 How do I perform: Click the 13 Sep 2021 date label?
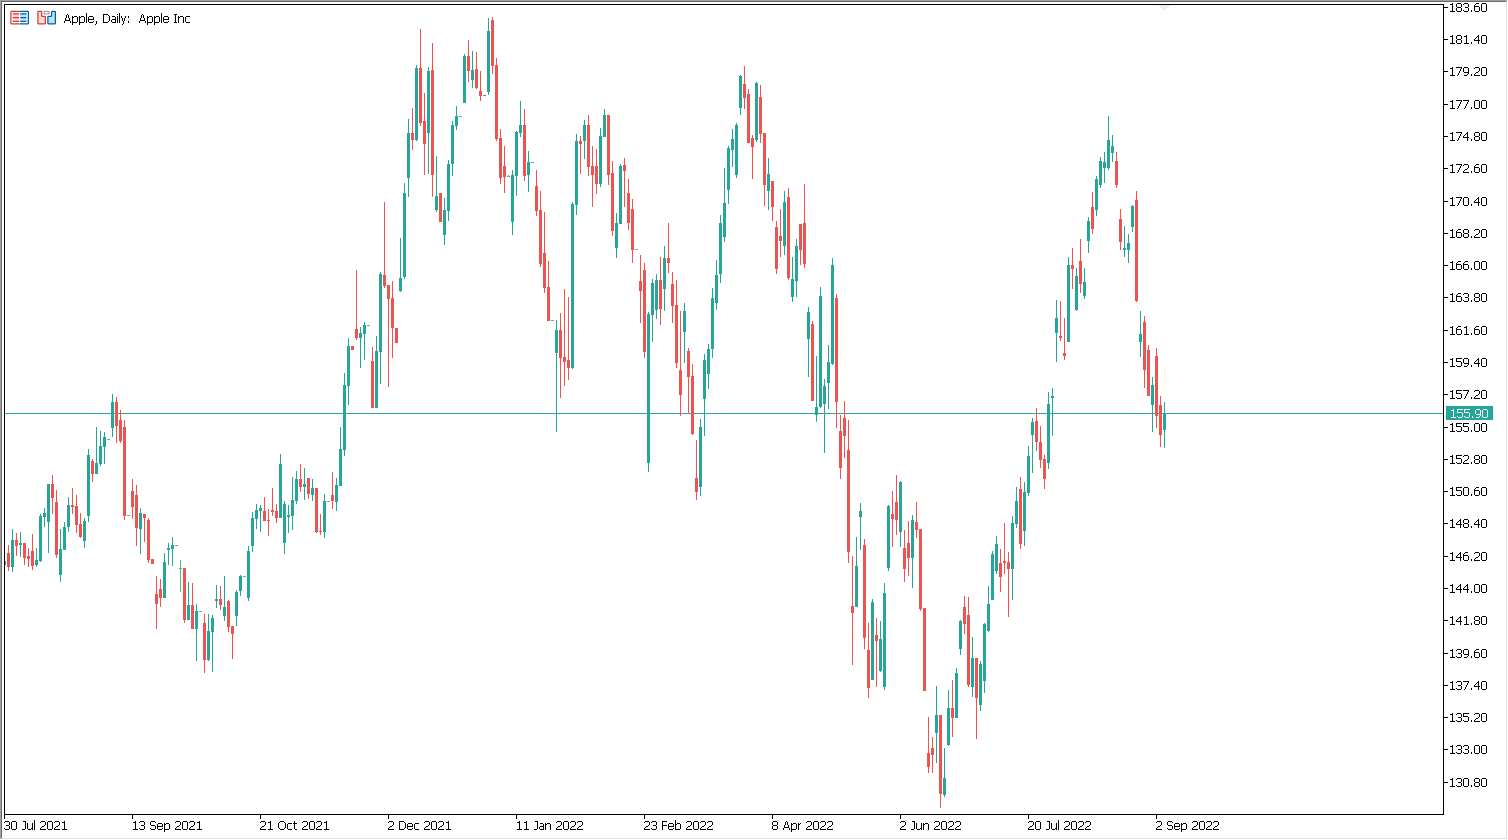coord(167,826)
